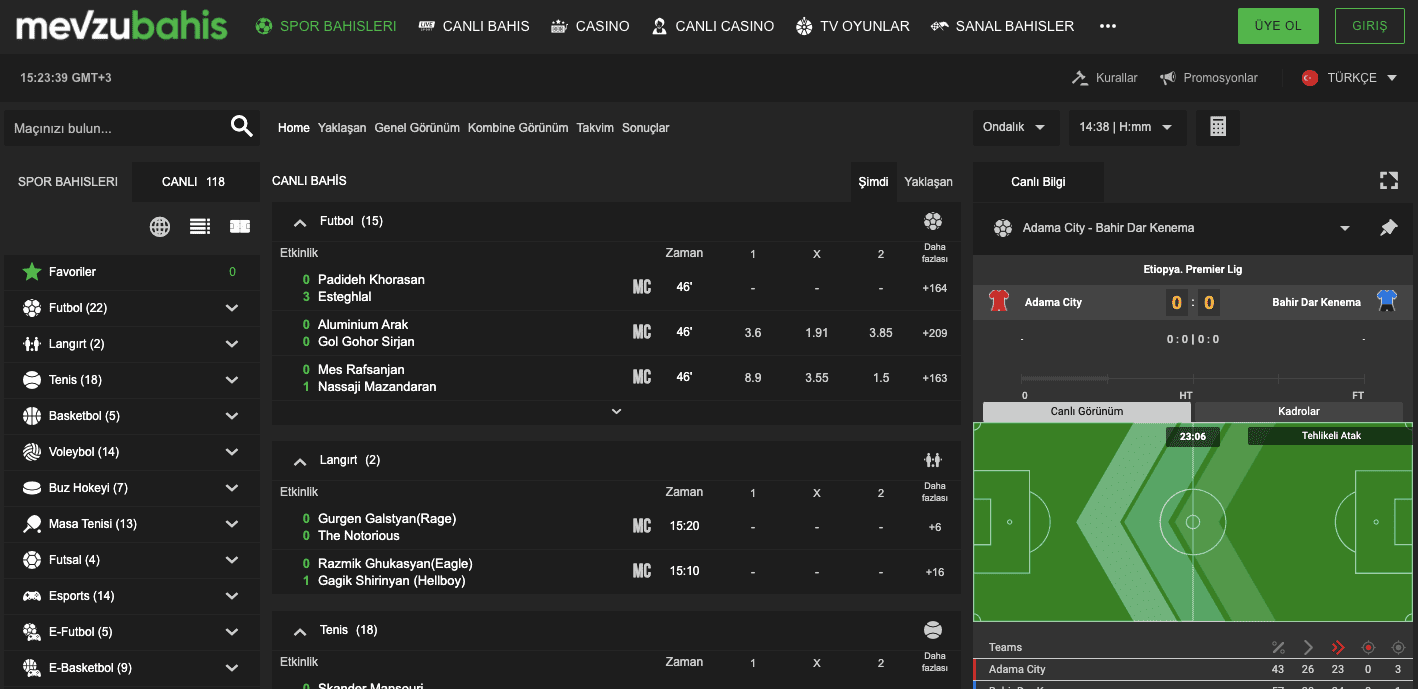Click the Futbol section soccer ball icon
Image resolution: width=1418 pixels, height=689 pixels.
(933, 221)
